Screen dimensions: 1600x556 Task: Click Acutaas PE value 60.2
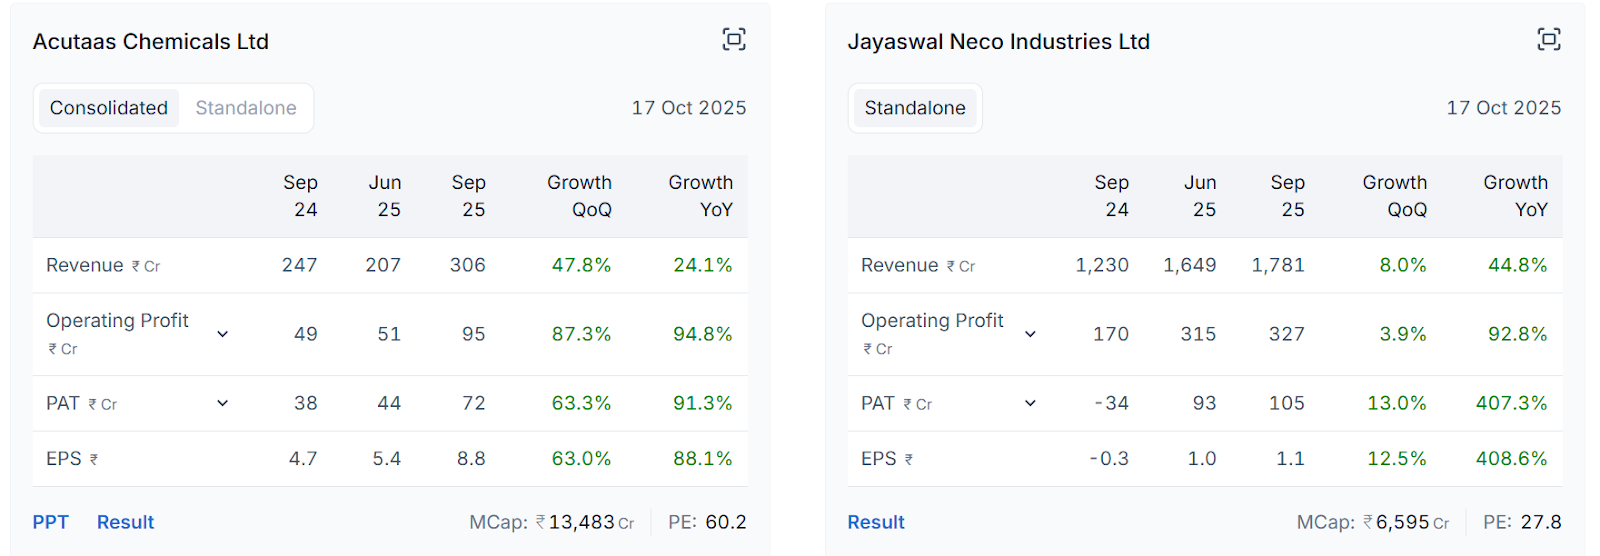(726, 522)
